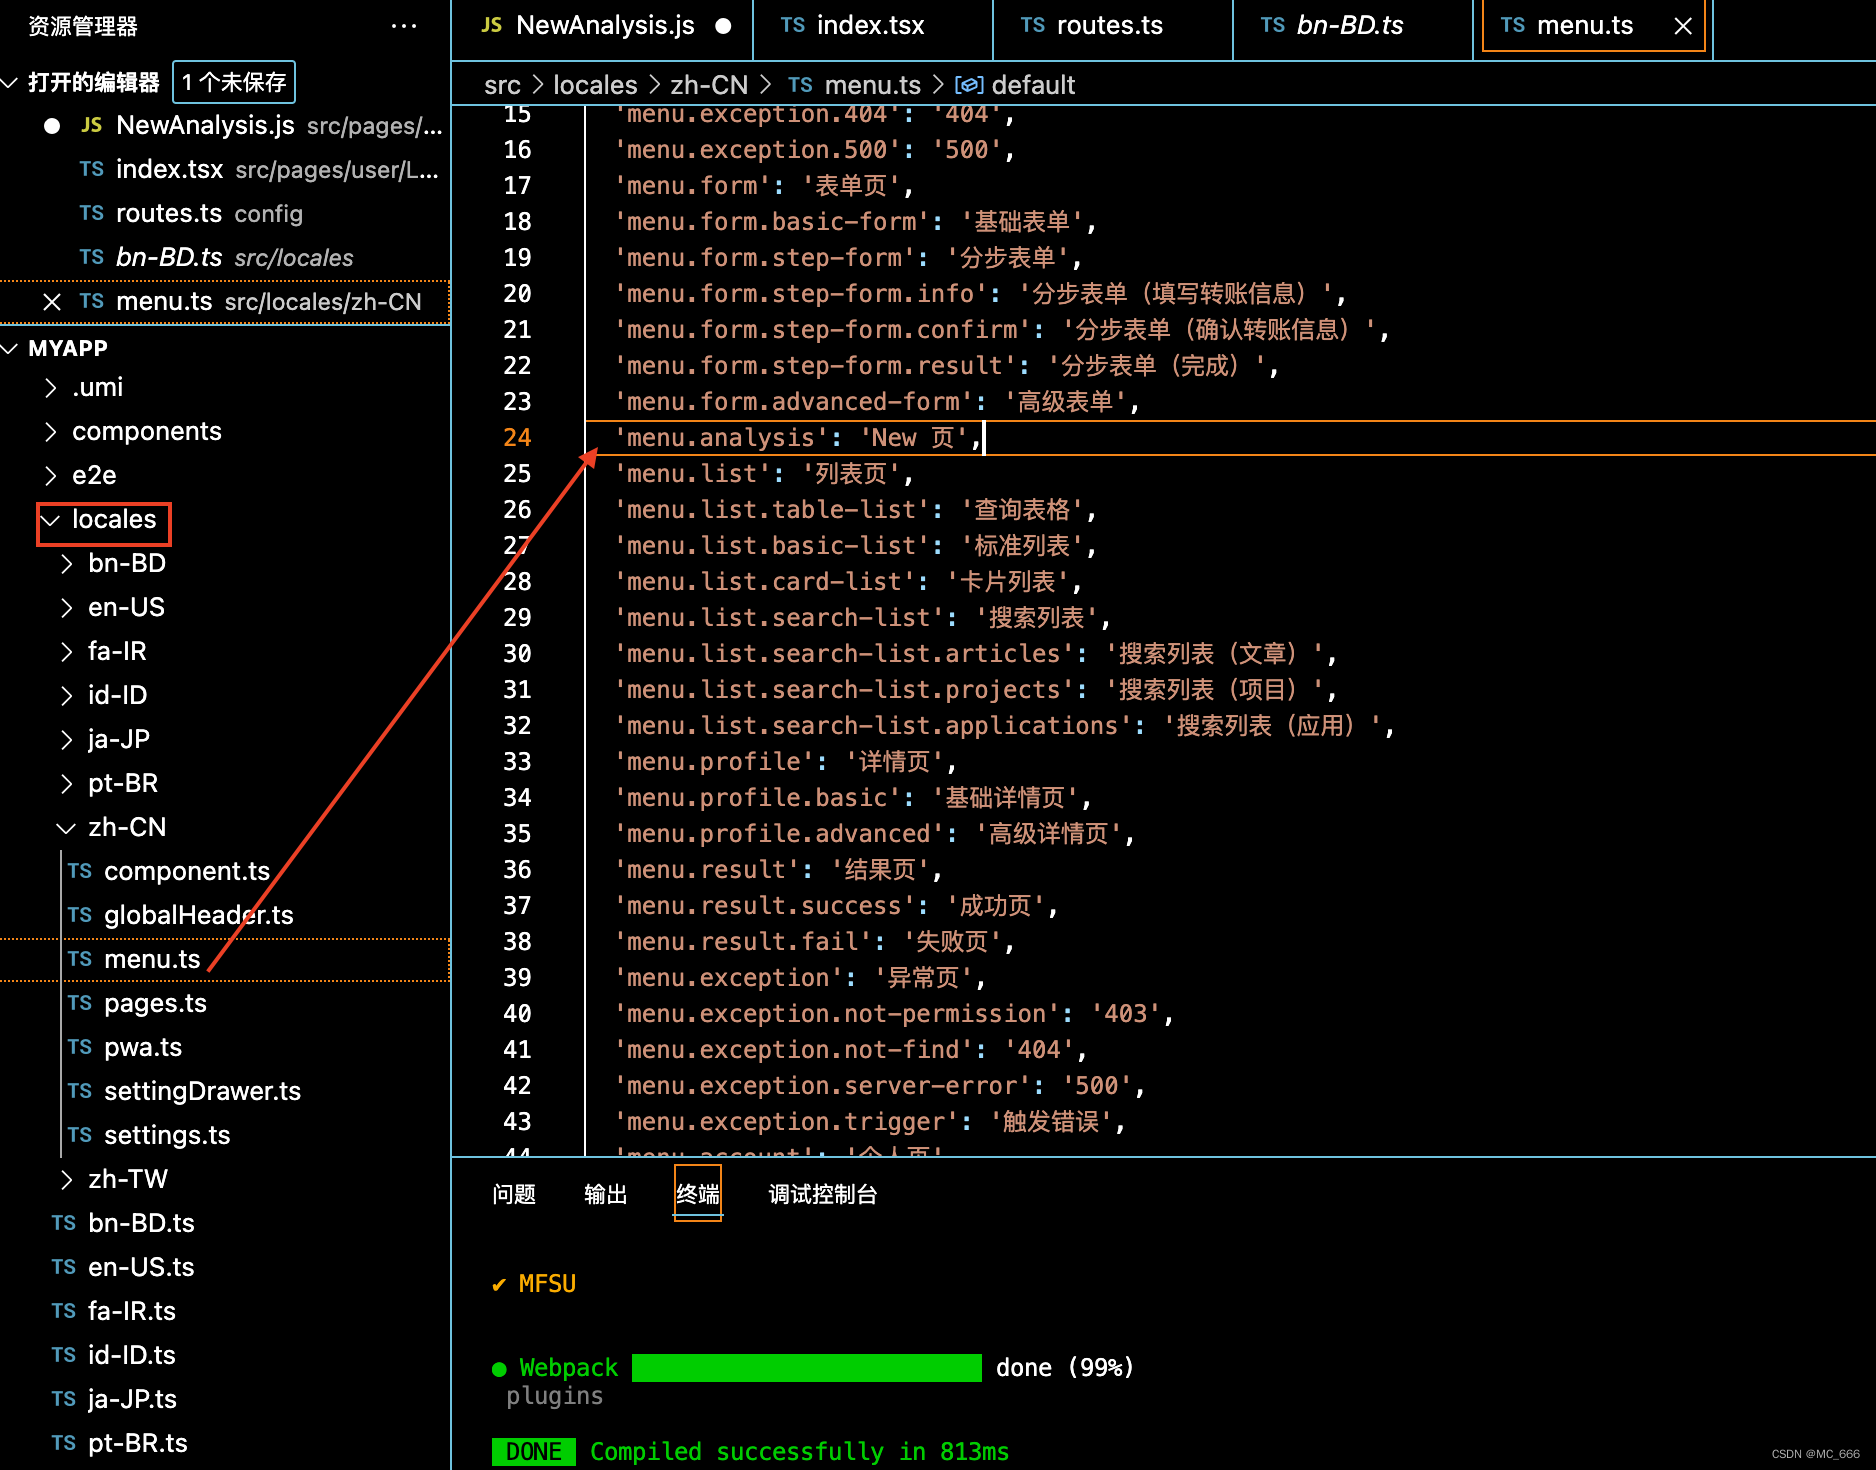Click the TS icon next to pages.ts

80,1003
